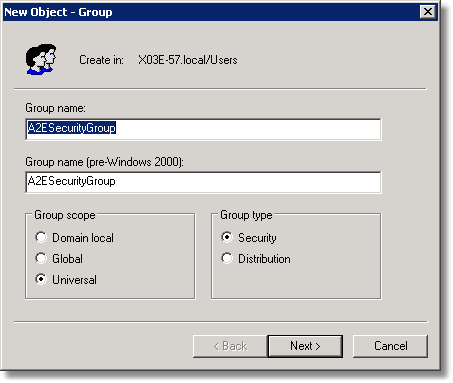The image size is (453, 383).
Task: Close the New Object - Group window
Action: pyautogui.click(x=428, y=12)
